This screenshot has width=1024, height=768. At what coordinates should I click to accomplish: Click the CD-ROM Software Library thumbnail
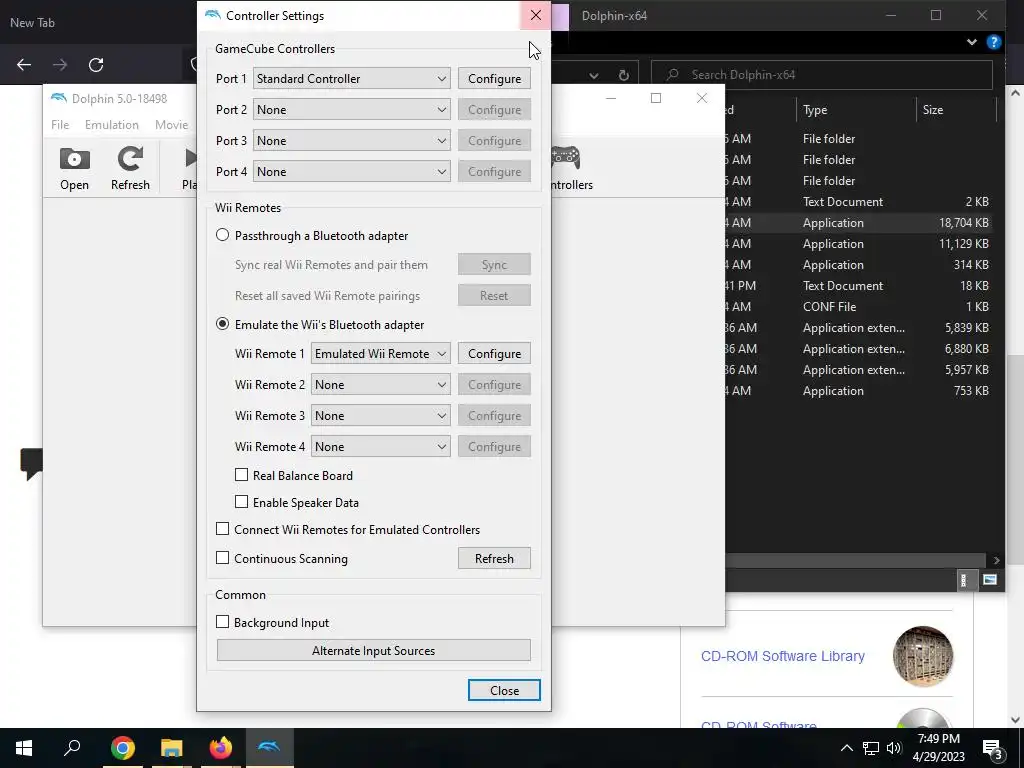[923, 656]
